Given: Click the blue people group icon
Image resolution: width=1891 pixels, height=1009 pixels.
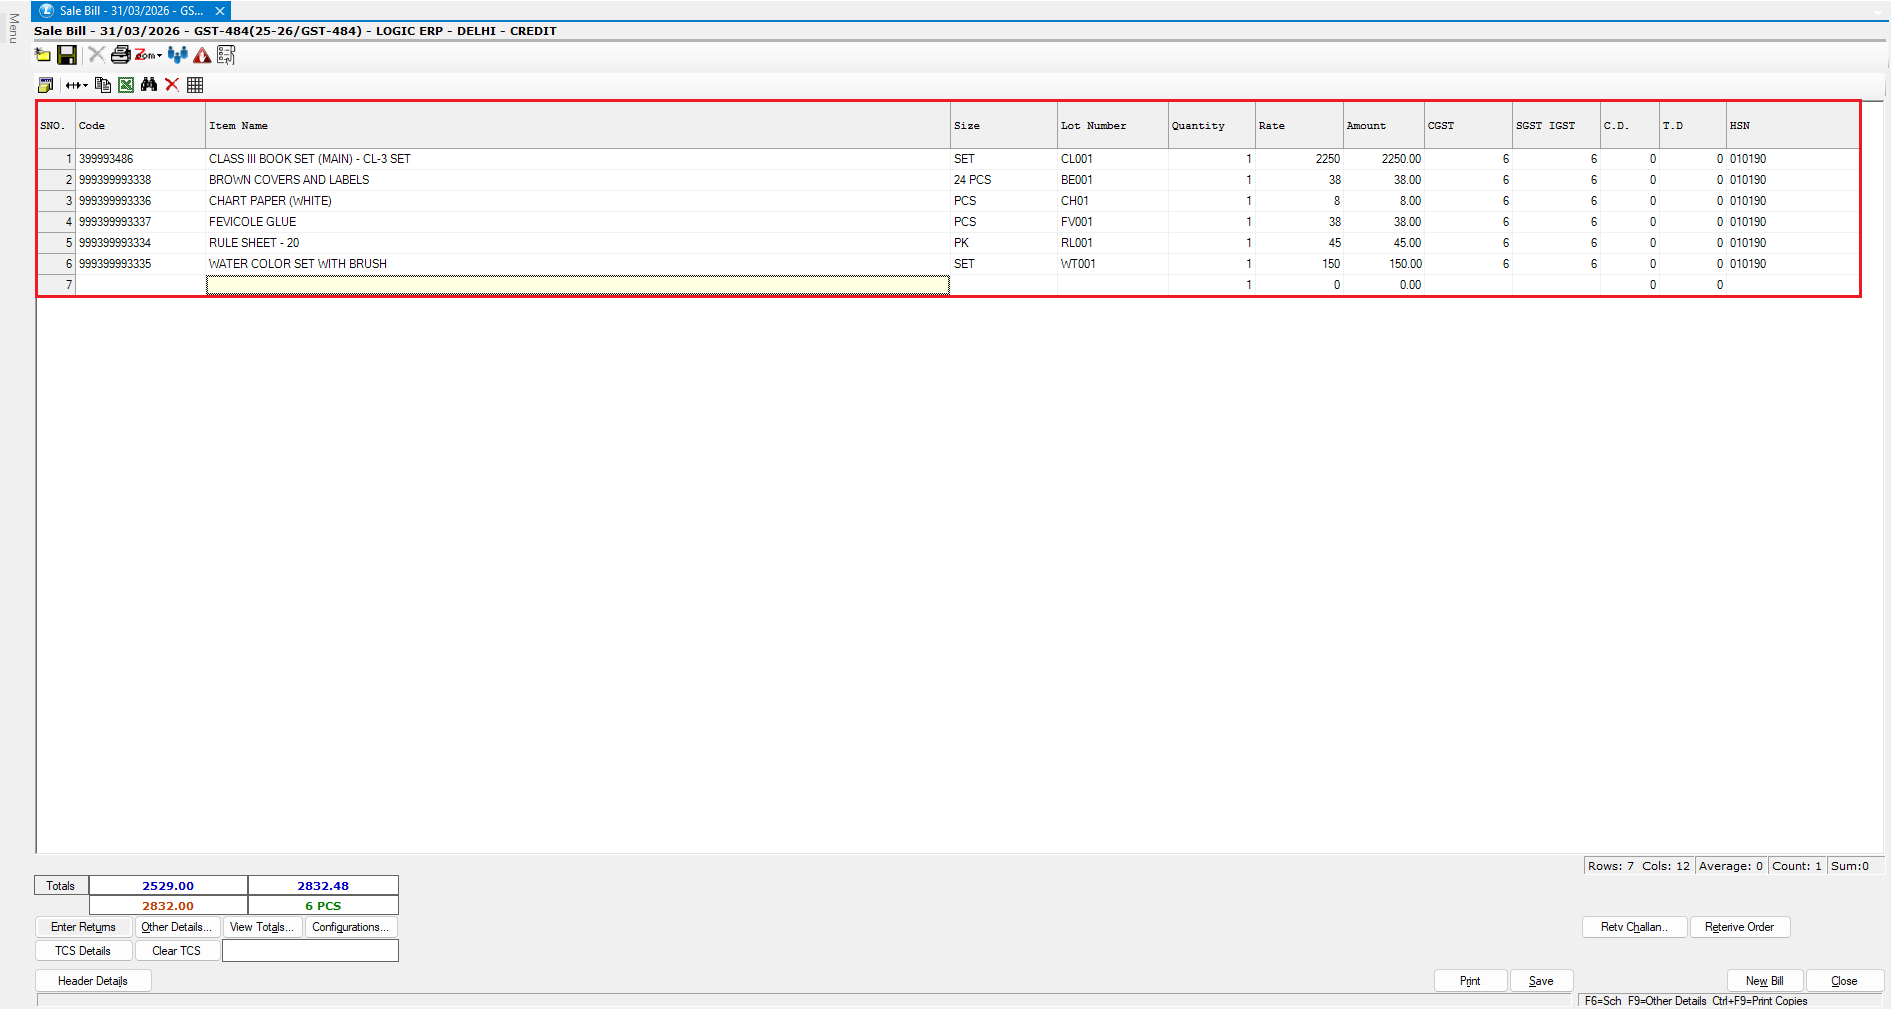Looking at the screenshot, I should click(x=178, y=55).
